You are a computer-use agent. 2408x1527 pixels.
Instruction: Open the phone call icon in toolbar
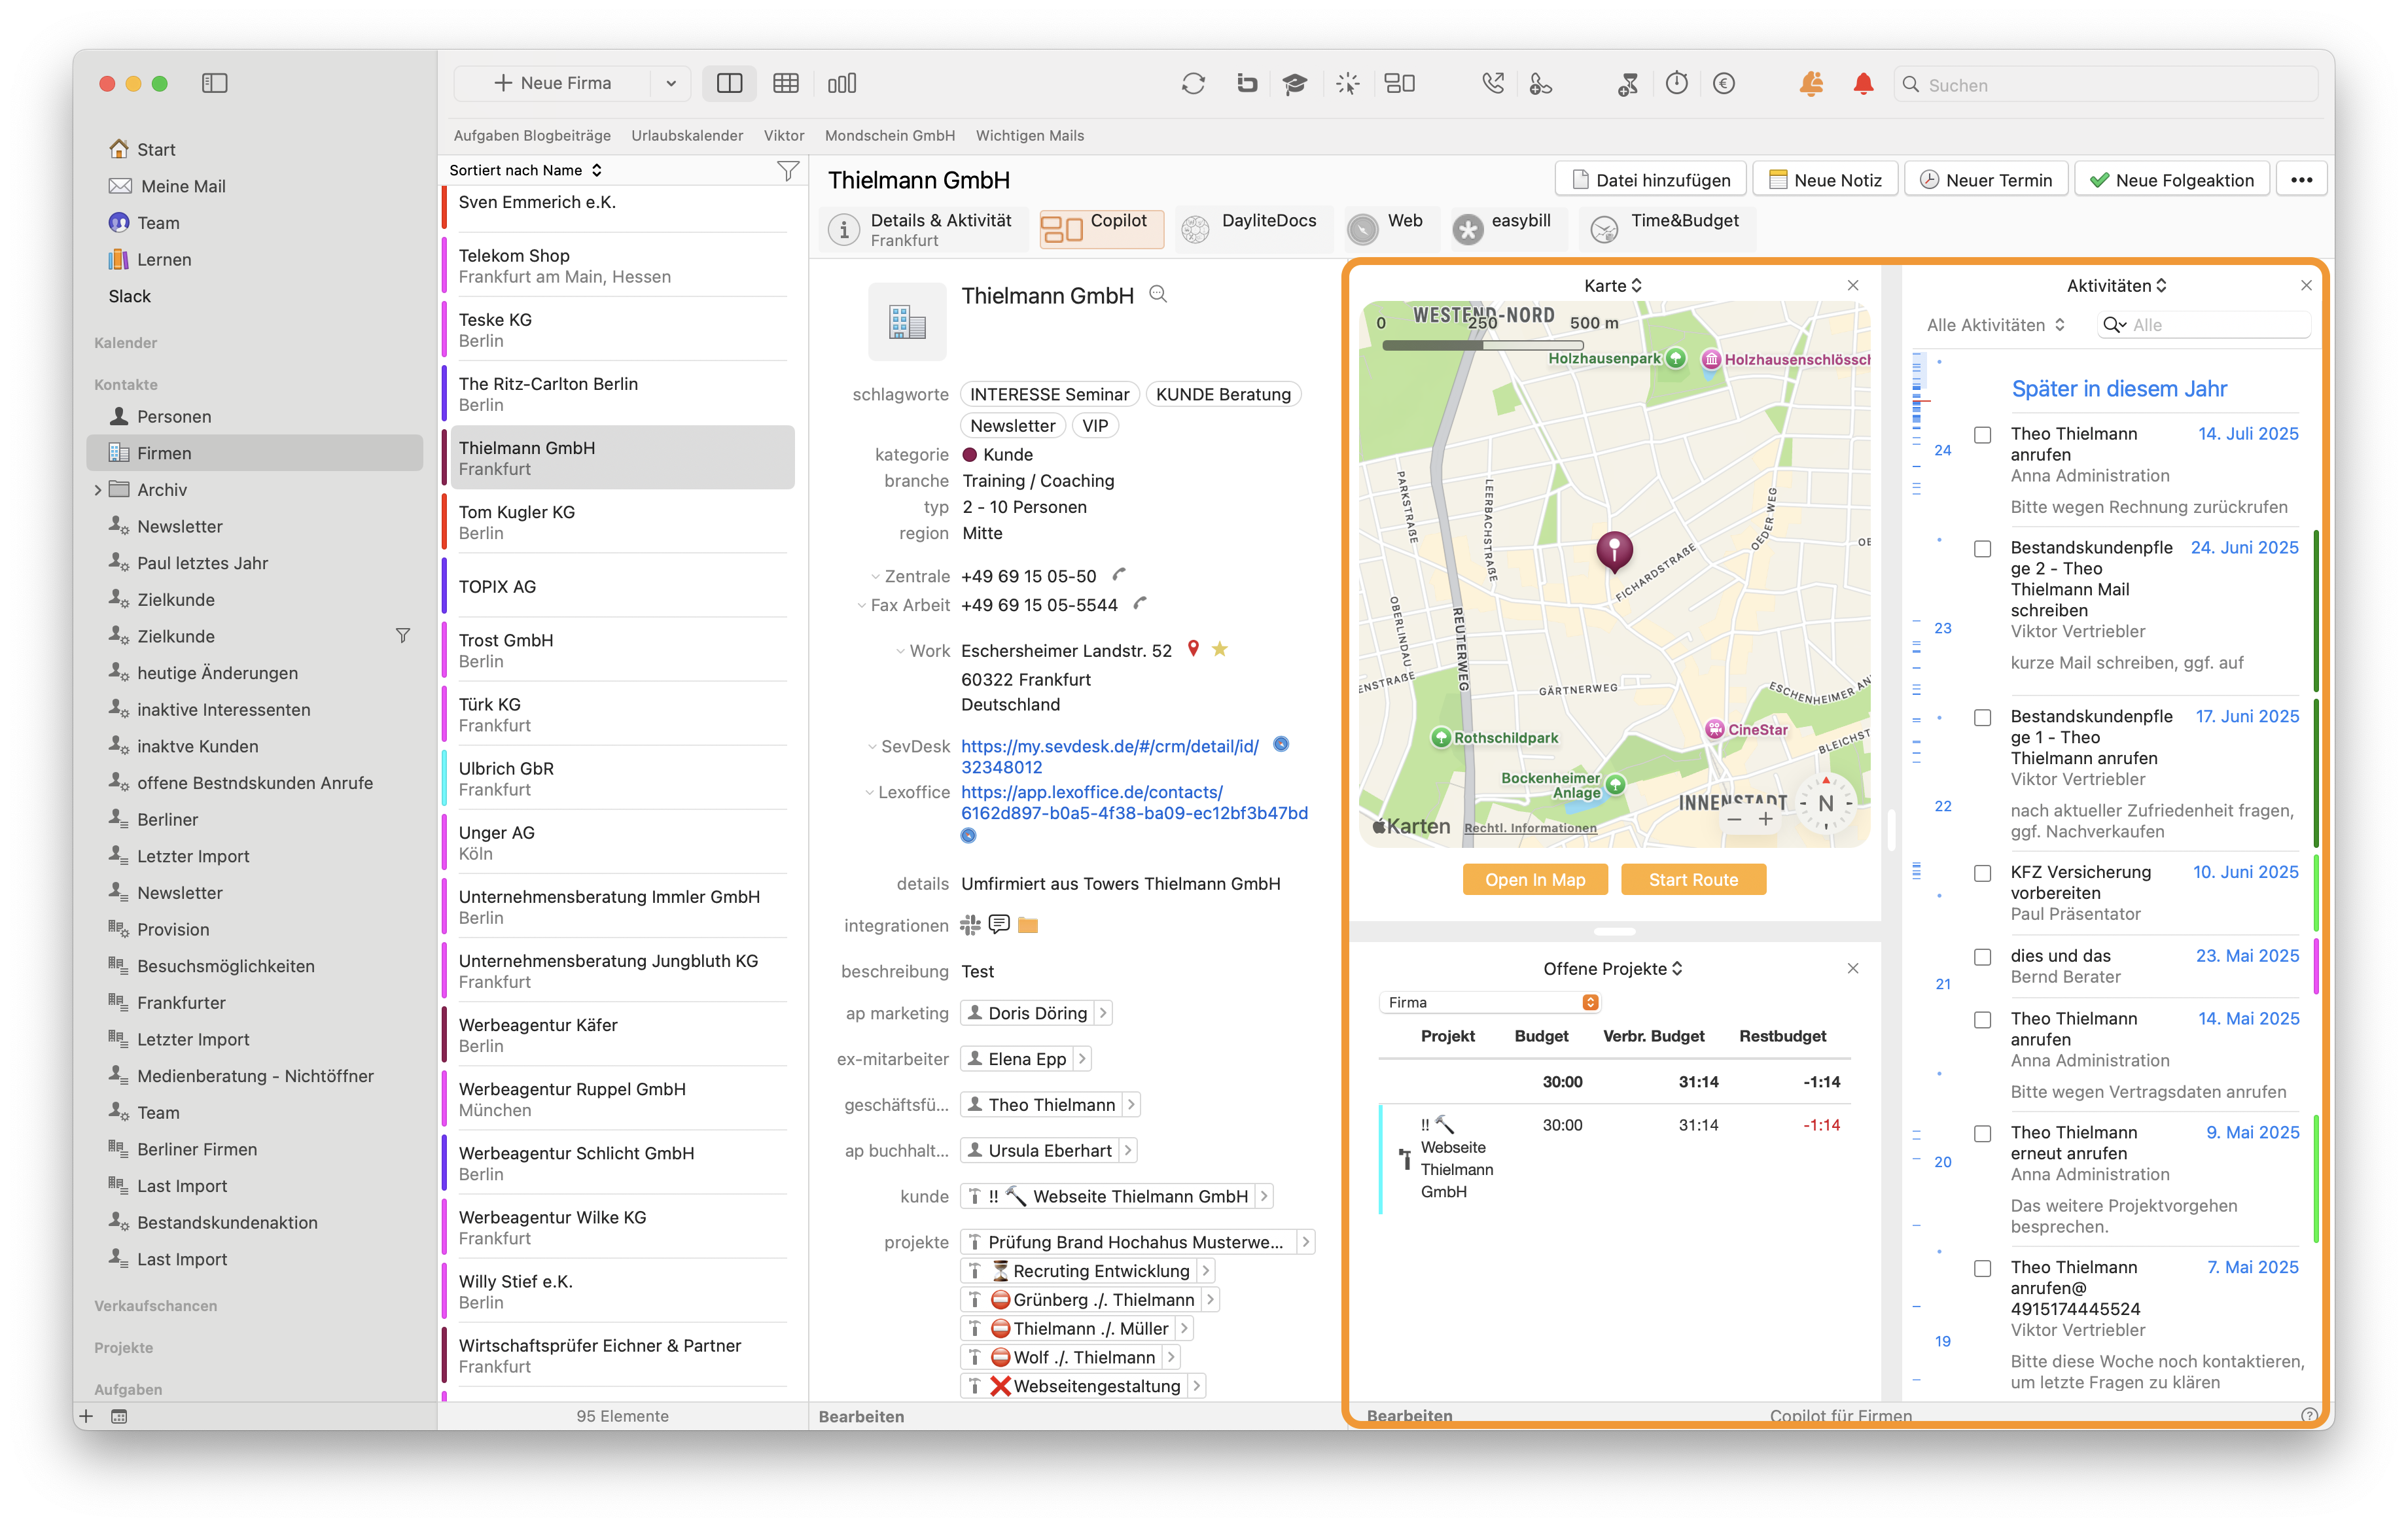[x=1492, y=84]
